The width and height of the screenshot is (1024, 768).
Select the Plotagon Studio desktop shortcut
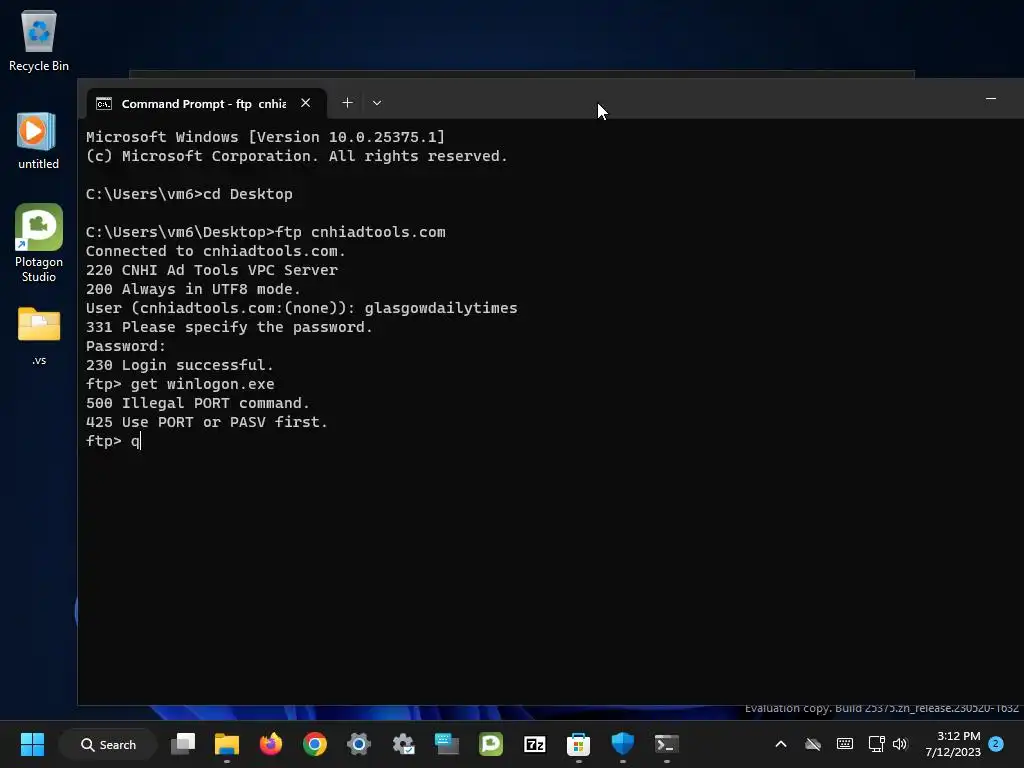(x=39, y=243)
